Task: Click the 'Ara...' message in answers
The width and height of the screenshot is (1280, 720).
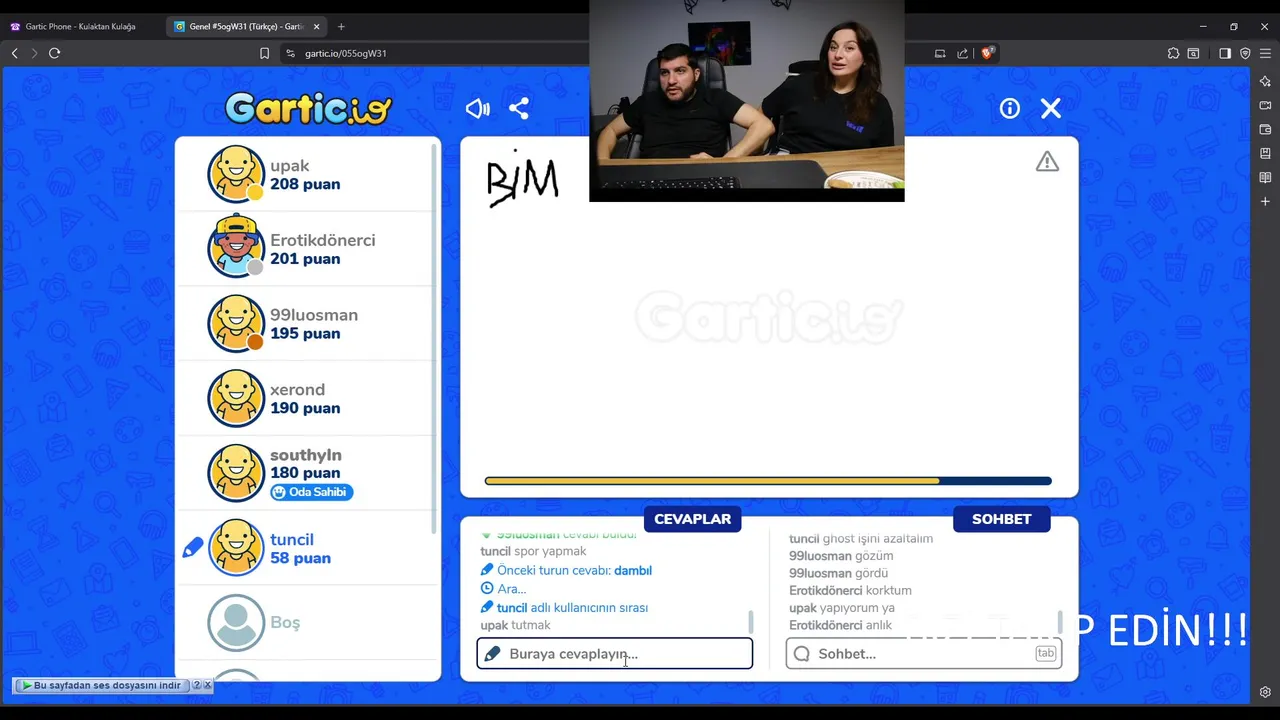Action: click(503, 589)
